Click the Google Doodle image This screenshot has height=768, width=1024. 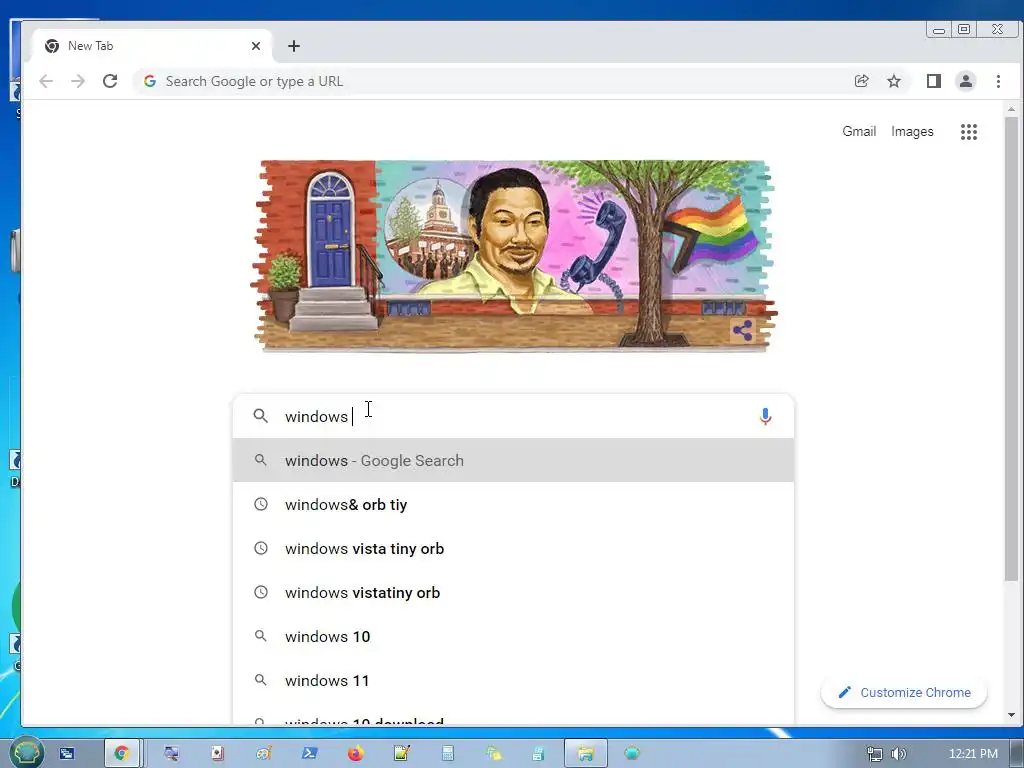click(x=513, y=256)
